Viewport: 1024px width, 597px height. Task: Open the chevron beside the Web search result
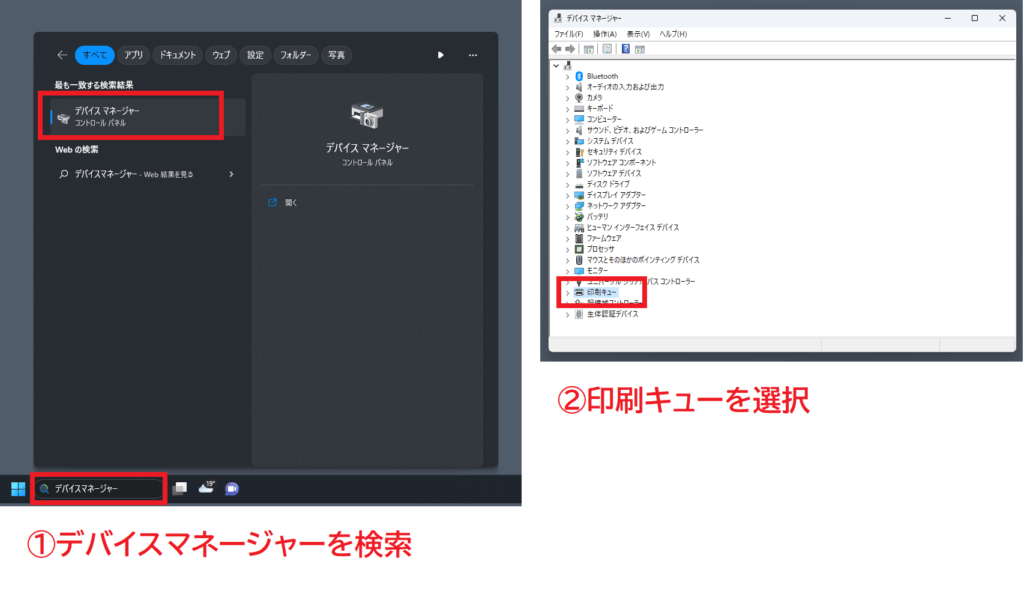(x=231, y=174)
